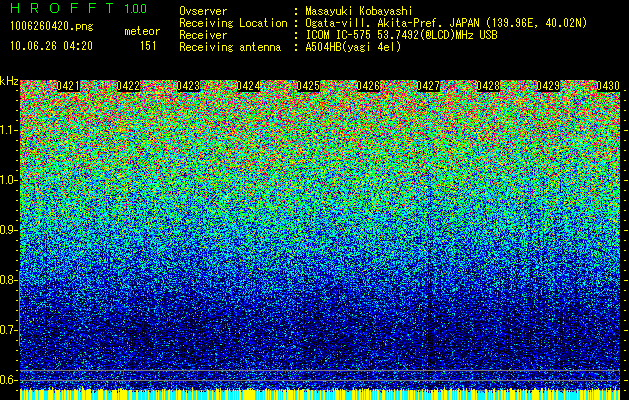
Task: Click the 0428 time marker
Action: 488,86
